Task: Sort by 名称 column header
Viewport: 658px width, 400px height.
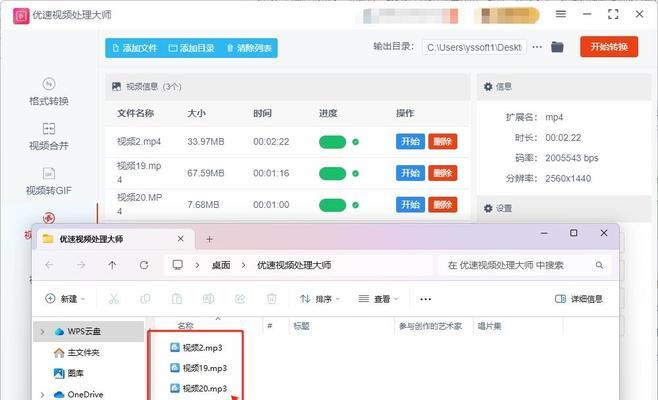Action: [185, 326]
